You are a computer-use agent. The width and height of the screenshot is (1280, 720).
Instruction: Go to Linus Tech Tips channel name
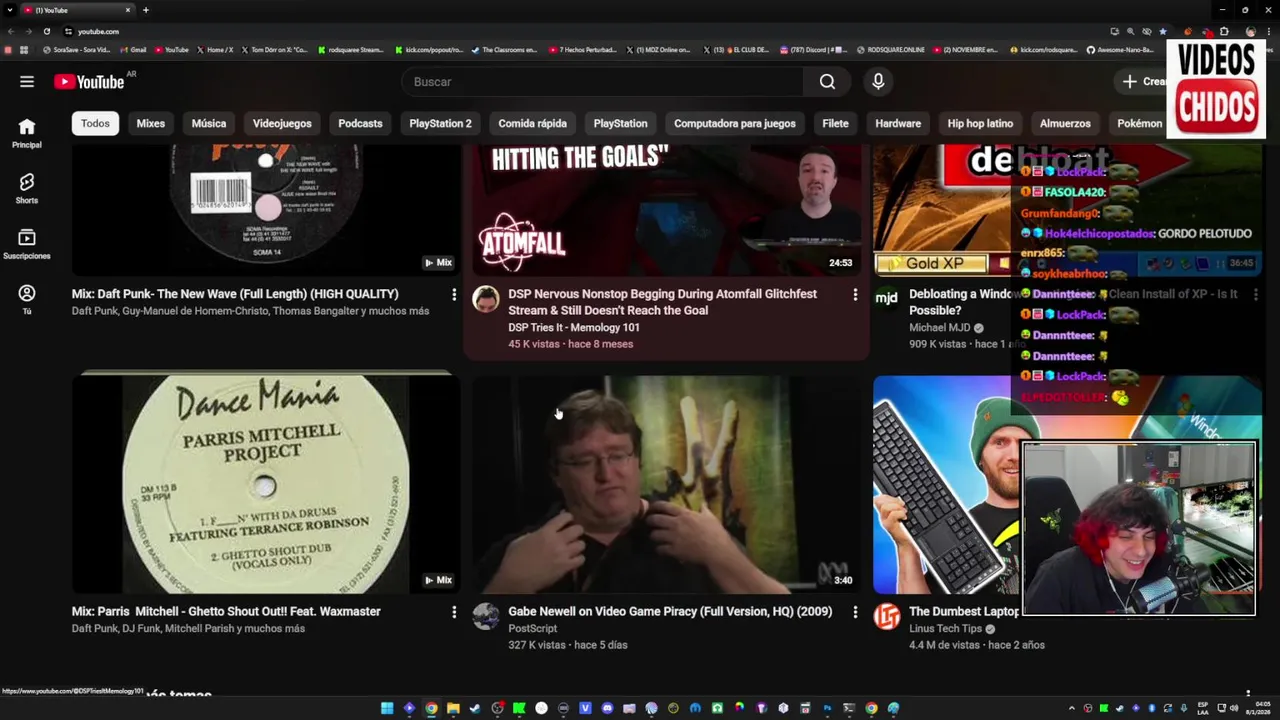[x=945, y=629]
